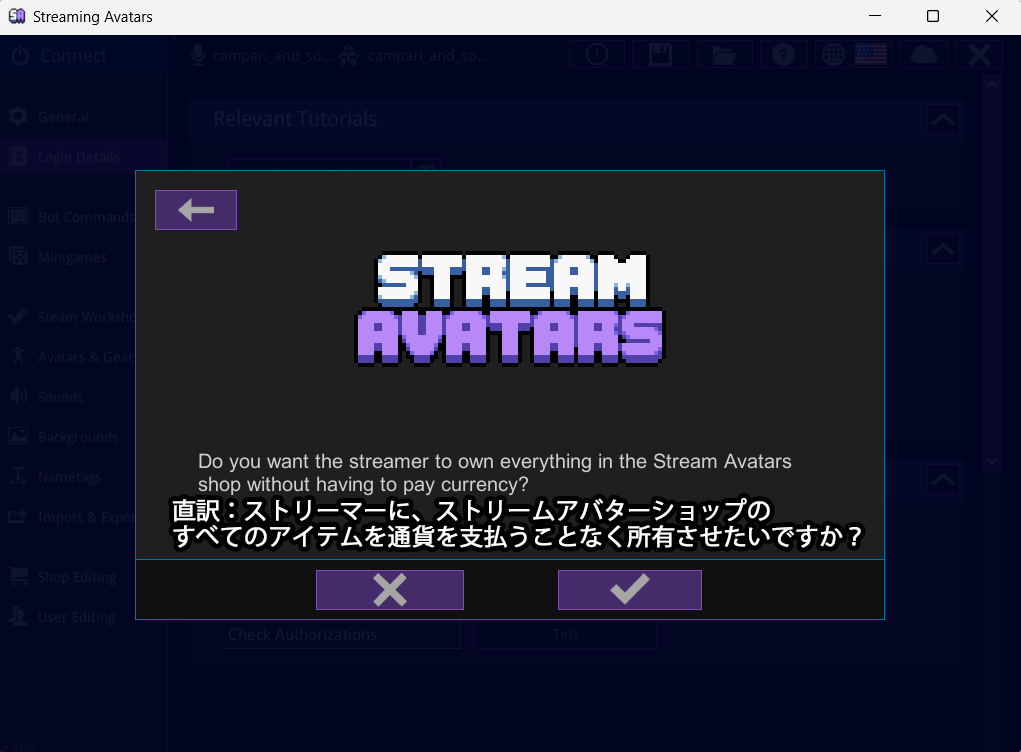Click the alert icon on the toolbar
Viewport: 1021px width, 752px height.
click(597, 54)
